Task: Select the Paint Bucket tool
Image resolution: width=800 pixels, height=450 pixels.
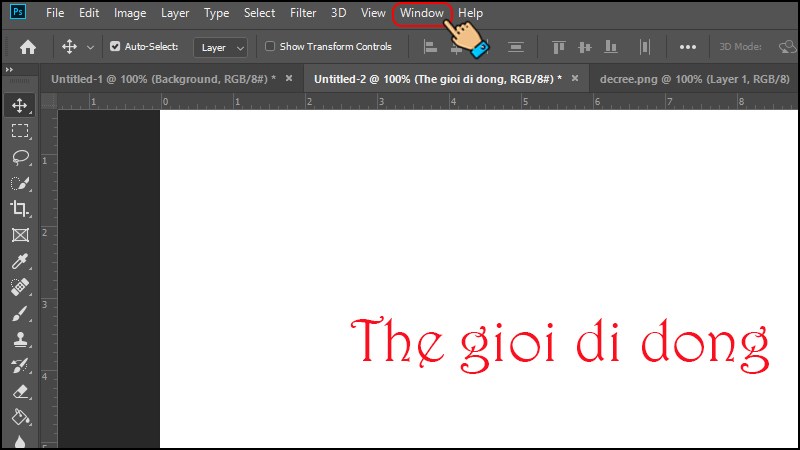Action: 20,417
